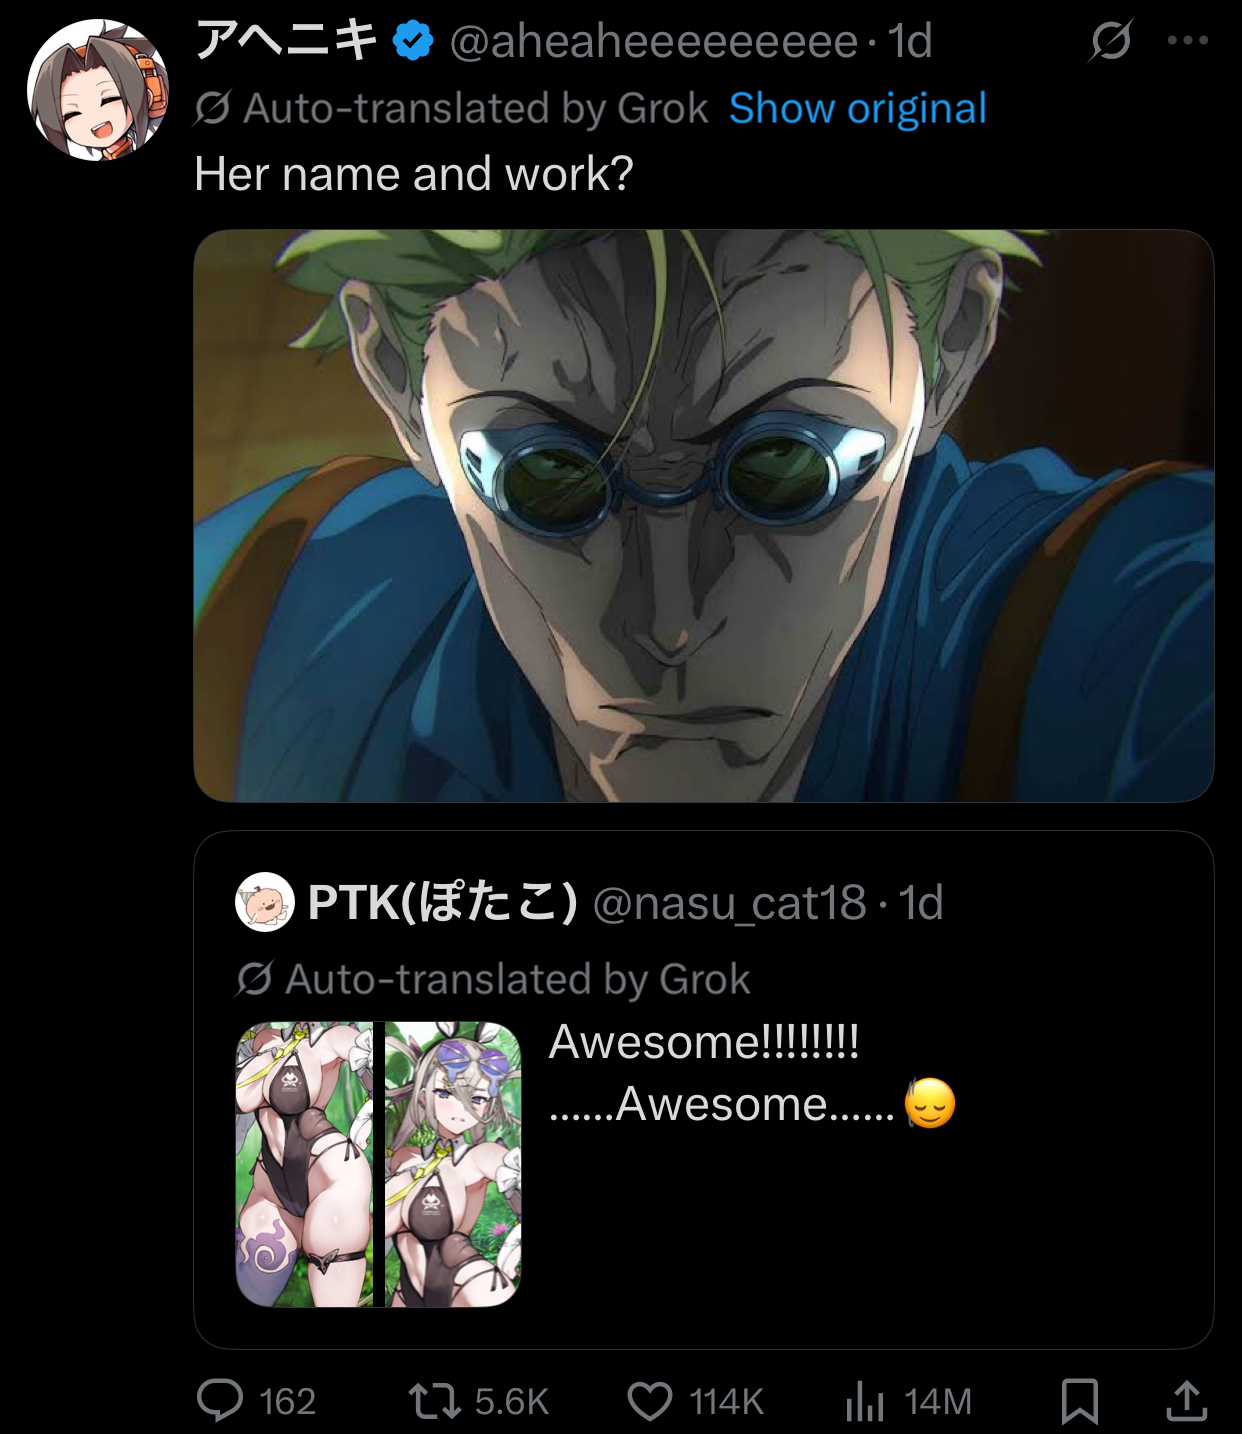Tap the blue verified badge
Image resolution: width=1242 pixels, height=1434 pixels.
pyautogui.click(x=412, y=41)
